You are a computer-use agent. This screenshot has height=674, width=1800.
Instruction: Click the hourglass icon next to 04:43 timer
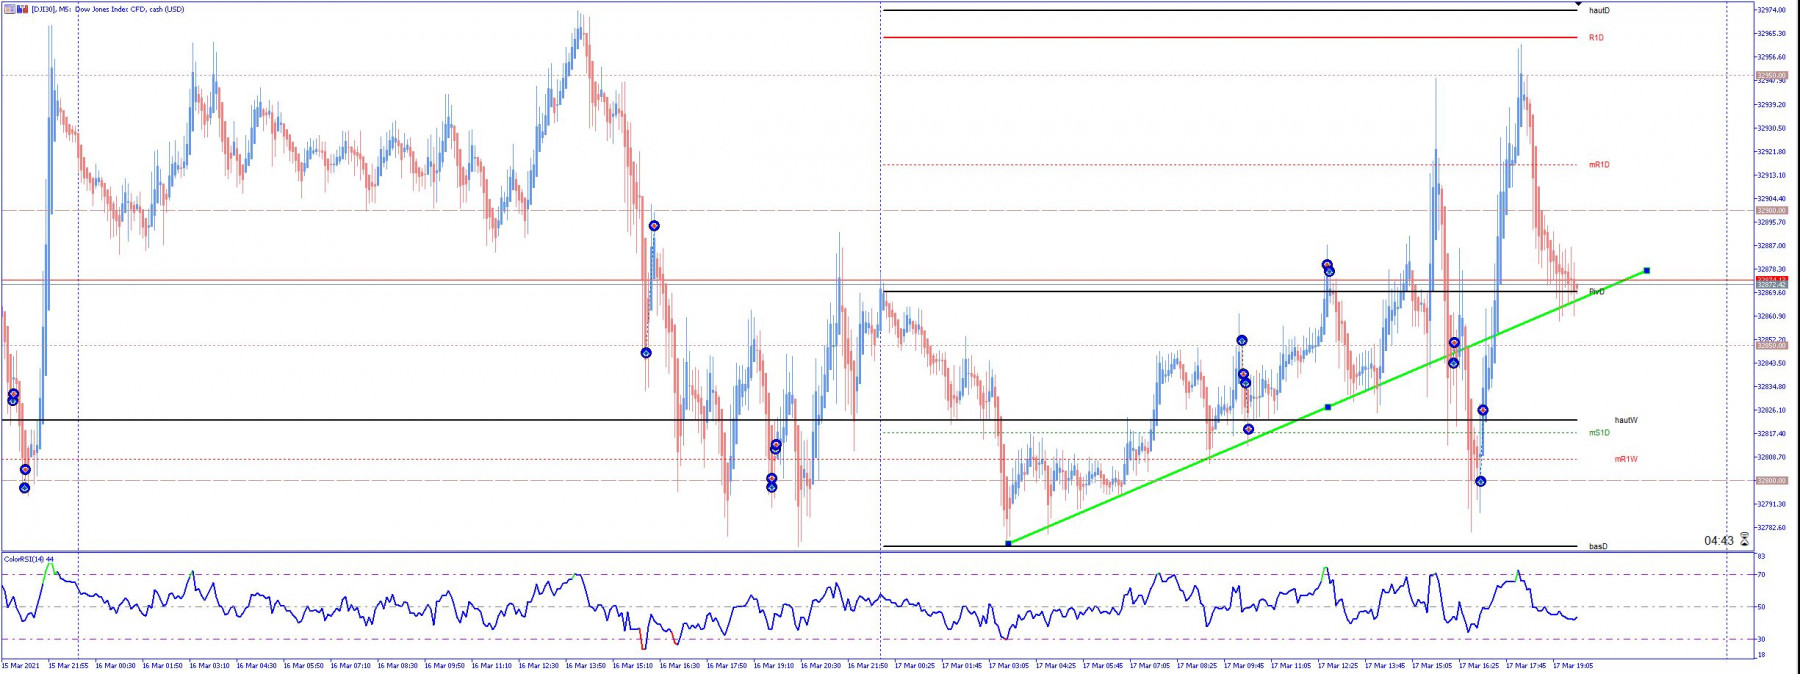coord(1745,539)
